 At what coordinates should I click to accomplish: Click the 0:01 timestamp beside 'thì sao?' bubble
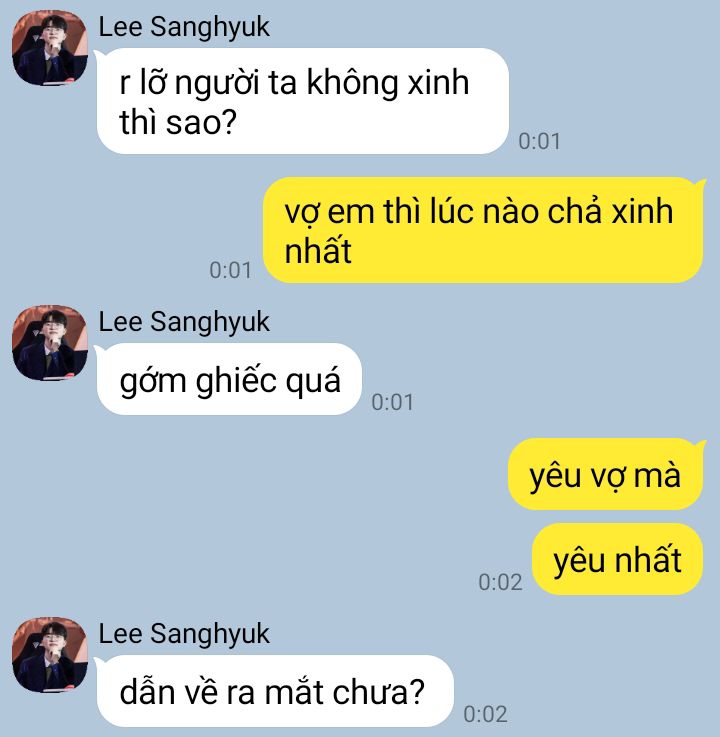click(x=539, y=141)
